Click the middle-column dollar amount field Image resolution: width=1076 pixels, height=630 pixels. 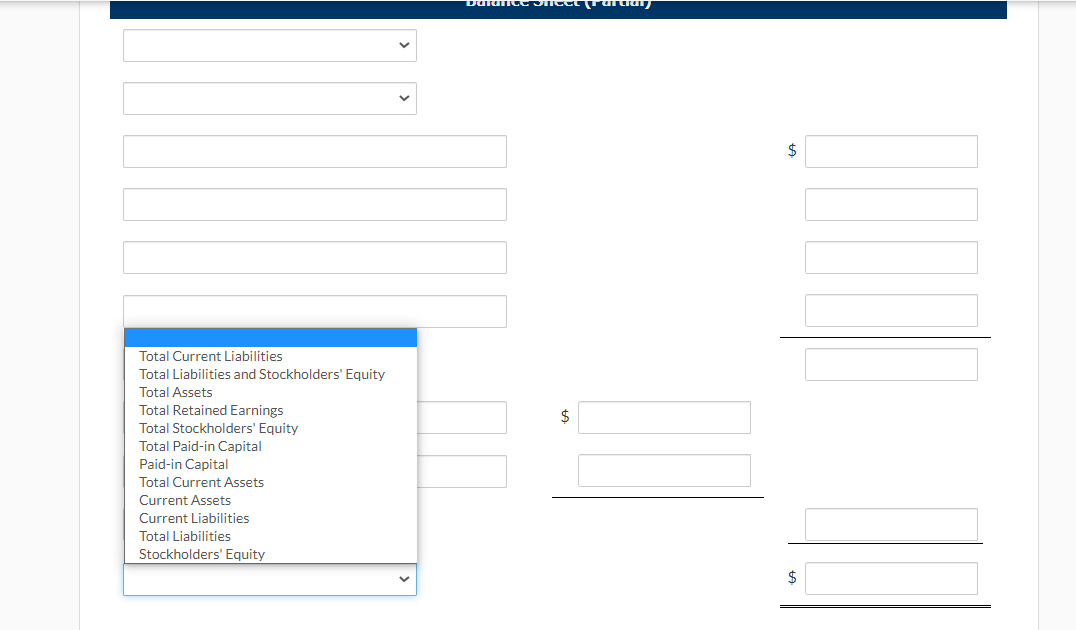664,417
